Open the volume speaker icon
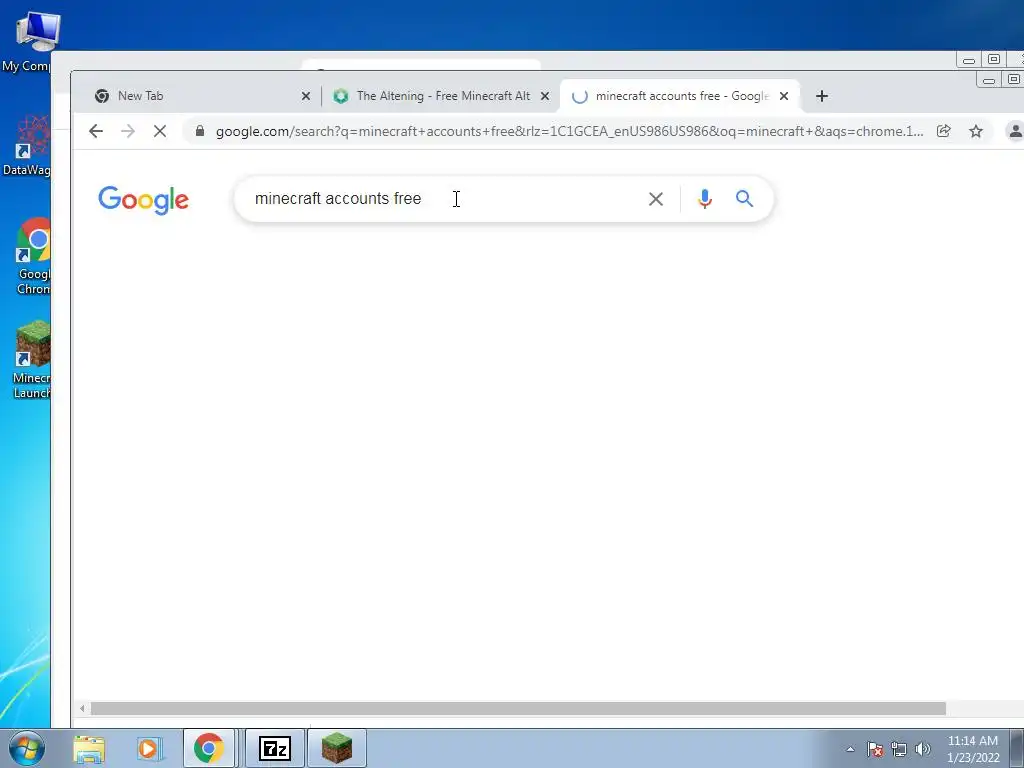This screenshot has height=768, width=1024. coord(923,749)
